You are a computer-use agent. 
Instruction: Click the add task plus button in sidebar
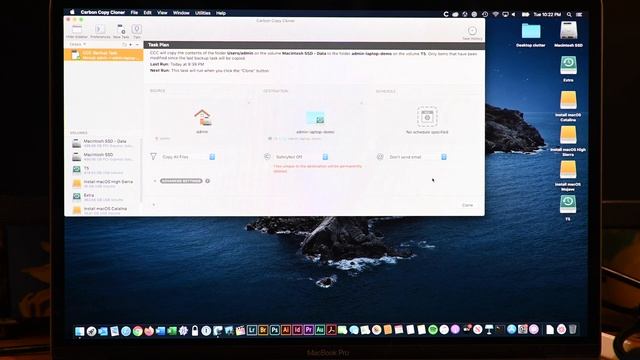(131, 44)
